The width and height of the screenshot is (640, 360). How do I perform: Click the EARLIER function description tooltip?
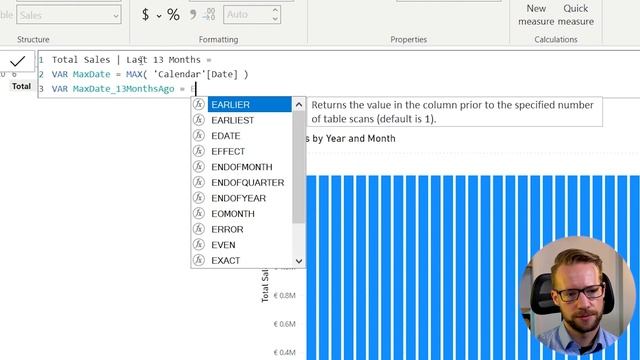454,112
